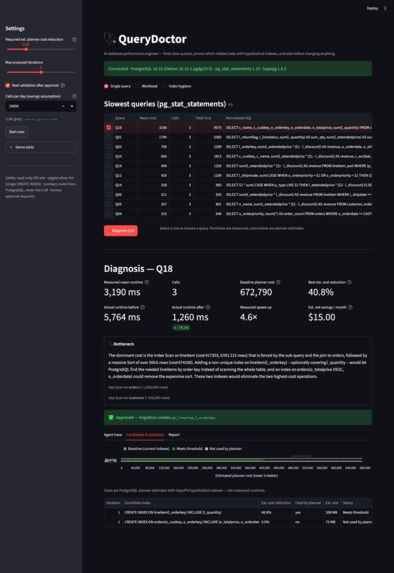The width and height of the screenshot is (394, 573).
Task: Select Single query mode radio button
Action: 106,86
